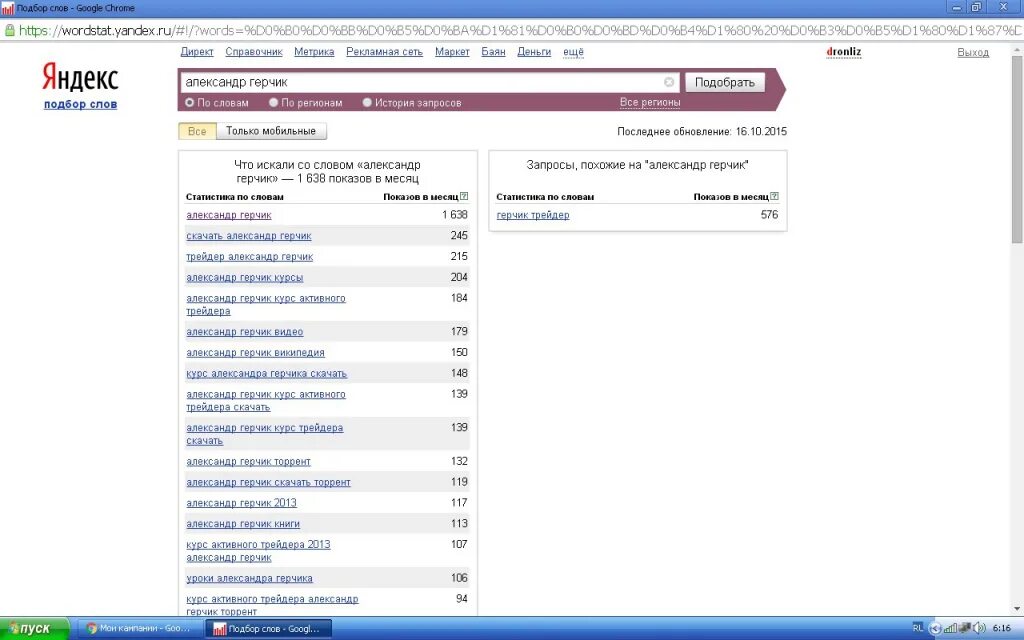Open query 'александр герчик скачать торрент'
This screenshot has width=1024, height=640.
pos(268,483)
